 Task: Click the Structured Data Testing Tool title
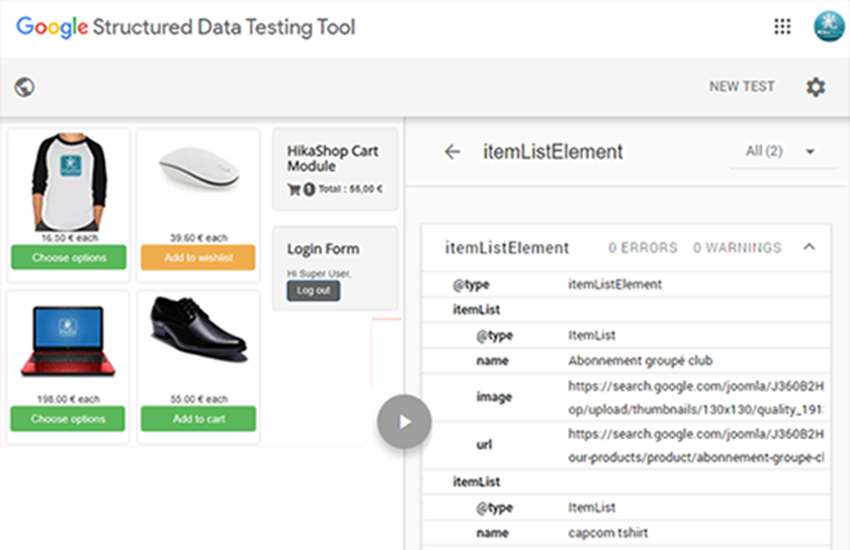click(x=224, y=27)
